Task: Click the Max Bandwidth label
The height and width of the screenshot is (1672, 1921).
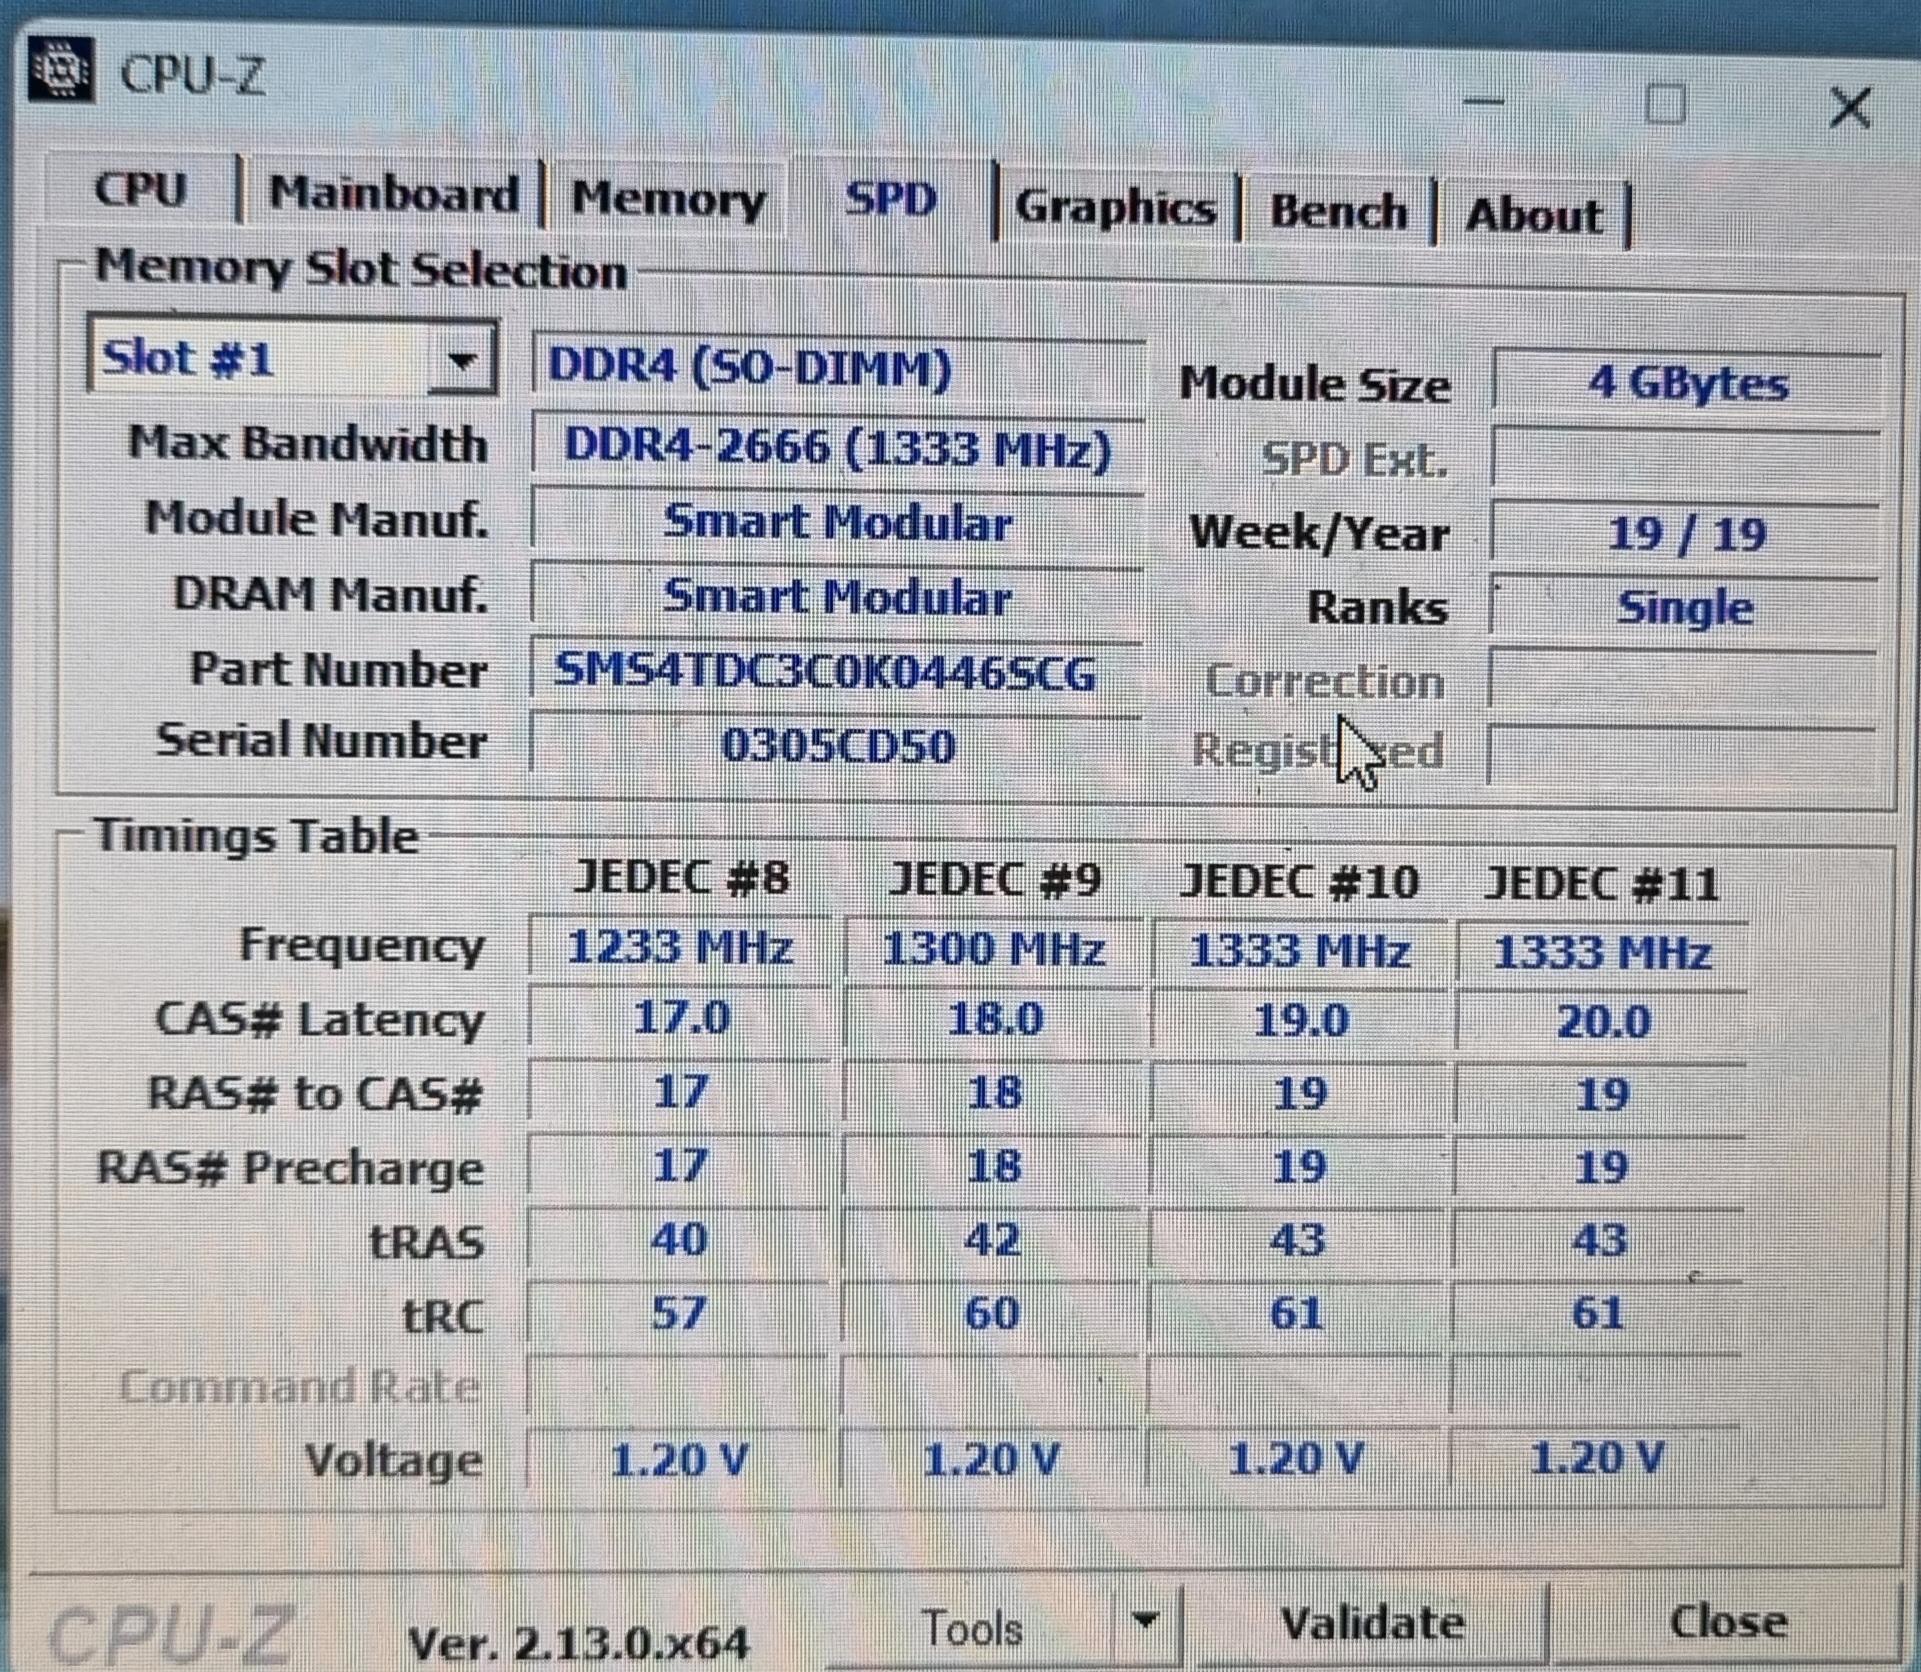Action: pyautogui.click(x=308, y=444)
